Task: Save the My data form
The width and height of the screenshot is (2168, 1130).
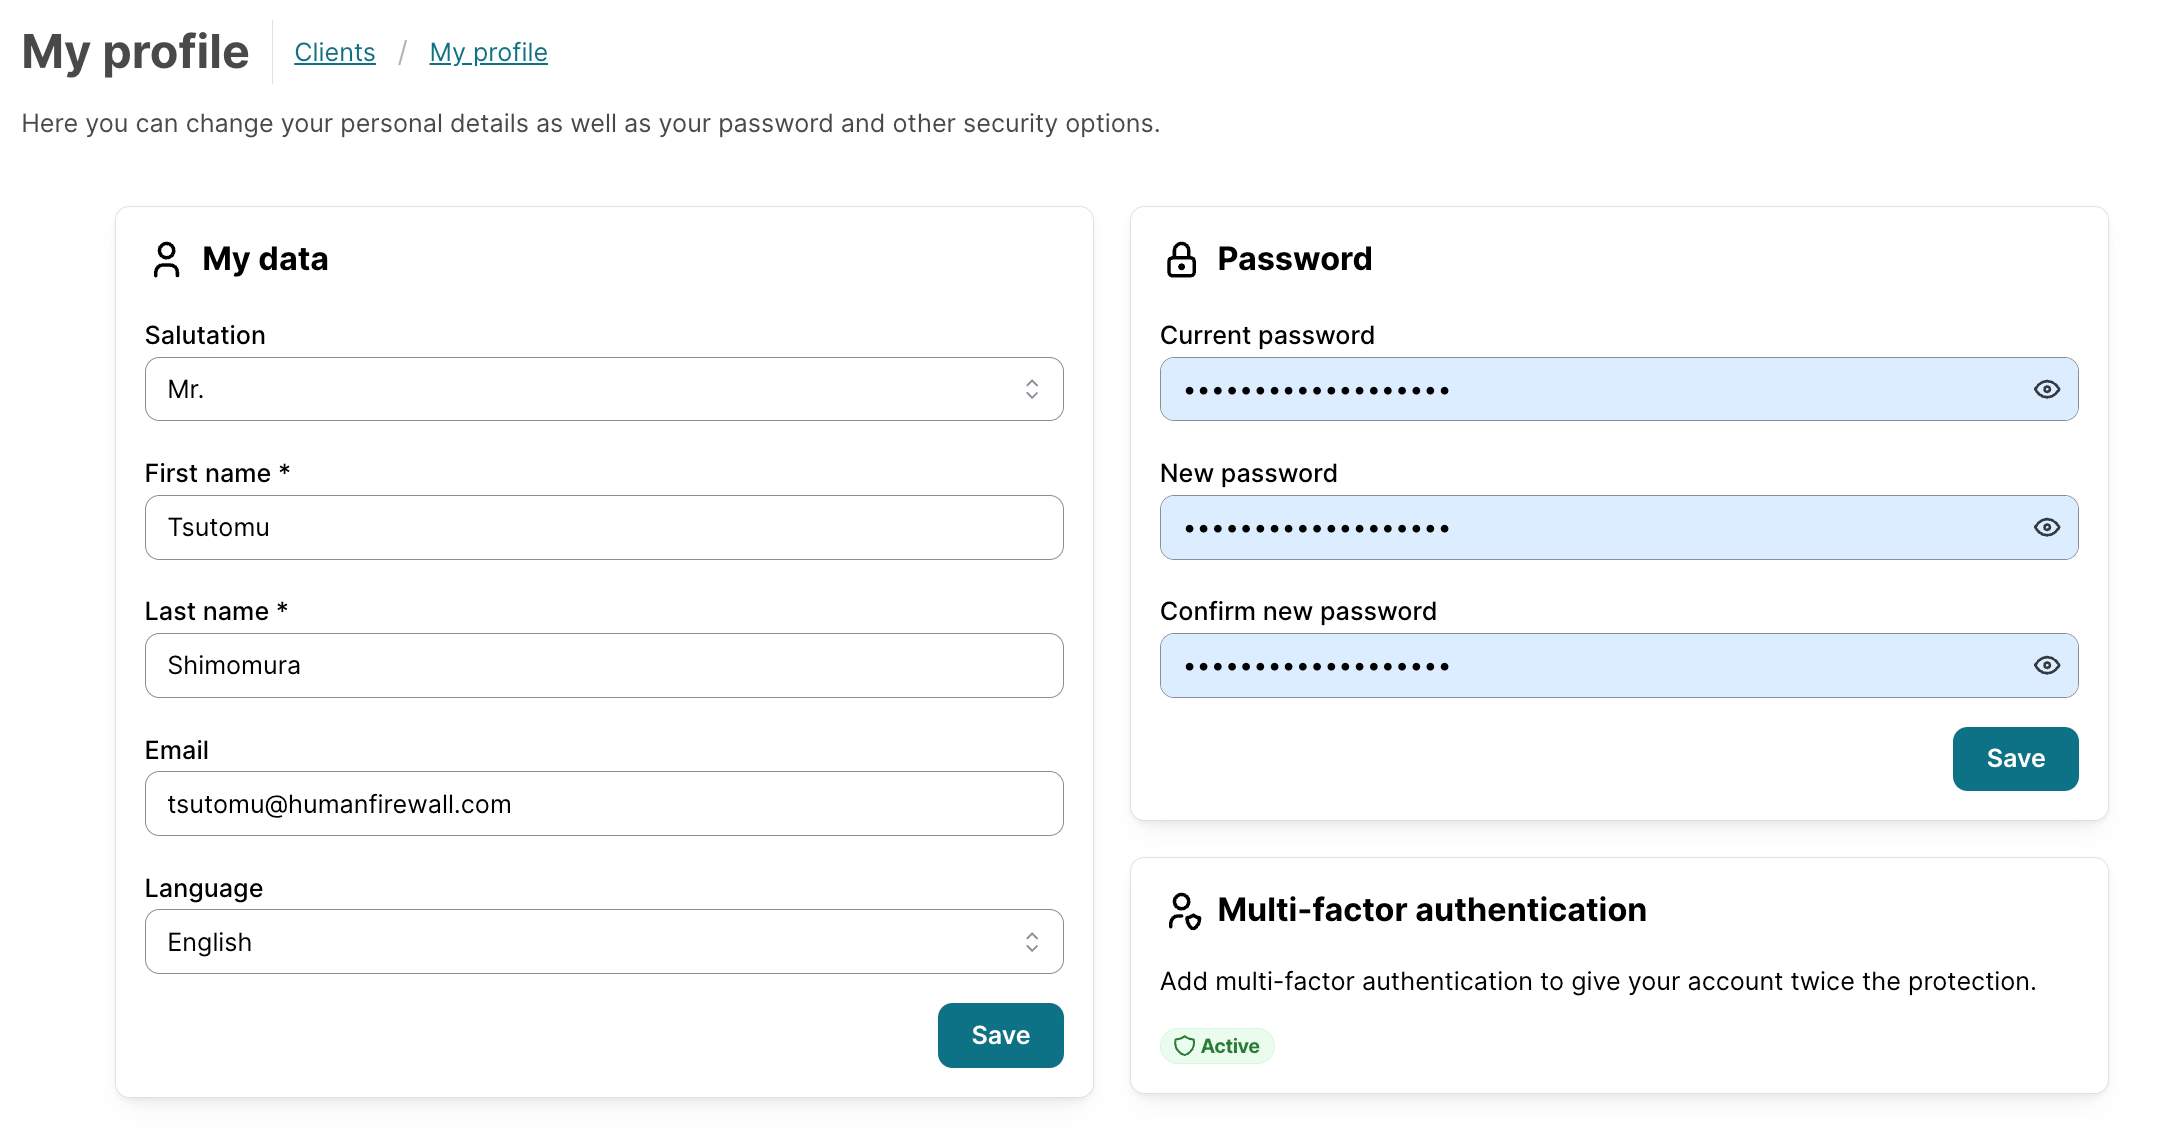Action: tap(1000, 1035)
